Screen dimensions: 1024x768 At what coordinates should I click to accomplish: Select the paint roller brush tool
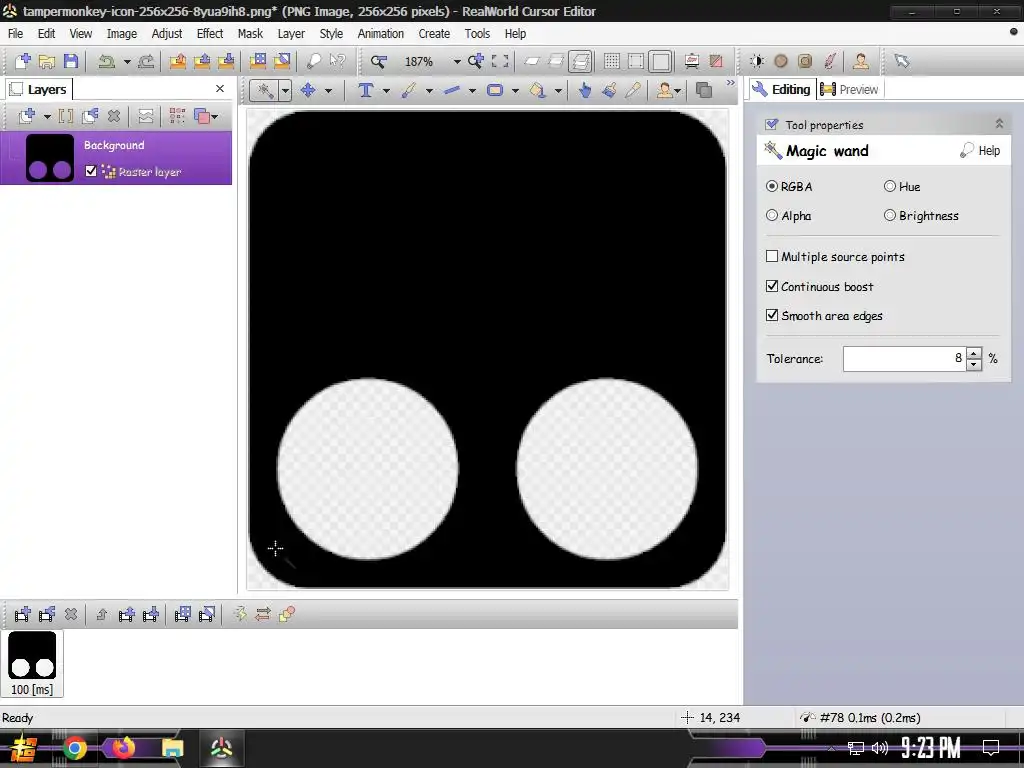609,90
